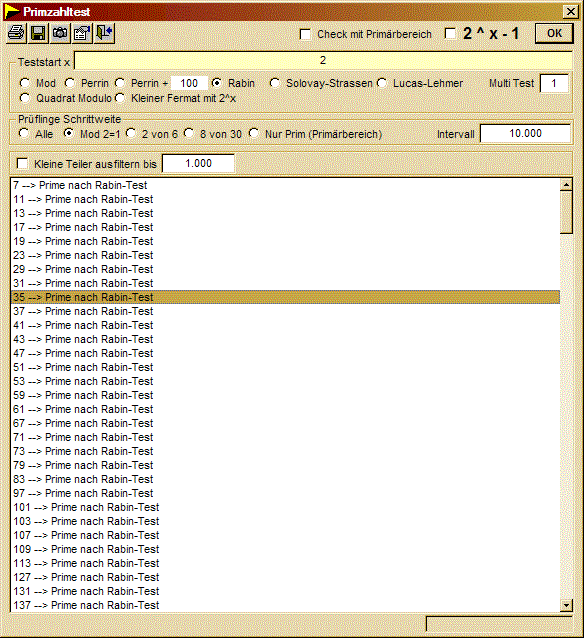Viewport: 584px width, 638px height.
Task: Click the Primzahltest title bar flag icon
Action: point(12,11)
